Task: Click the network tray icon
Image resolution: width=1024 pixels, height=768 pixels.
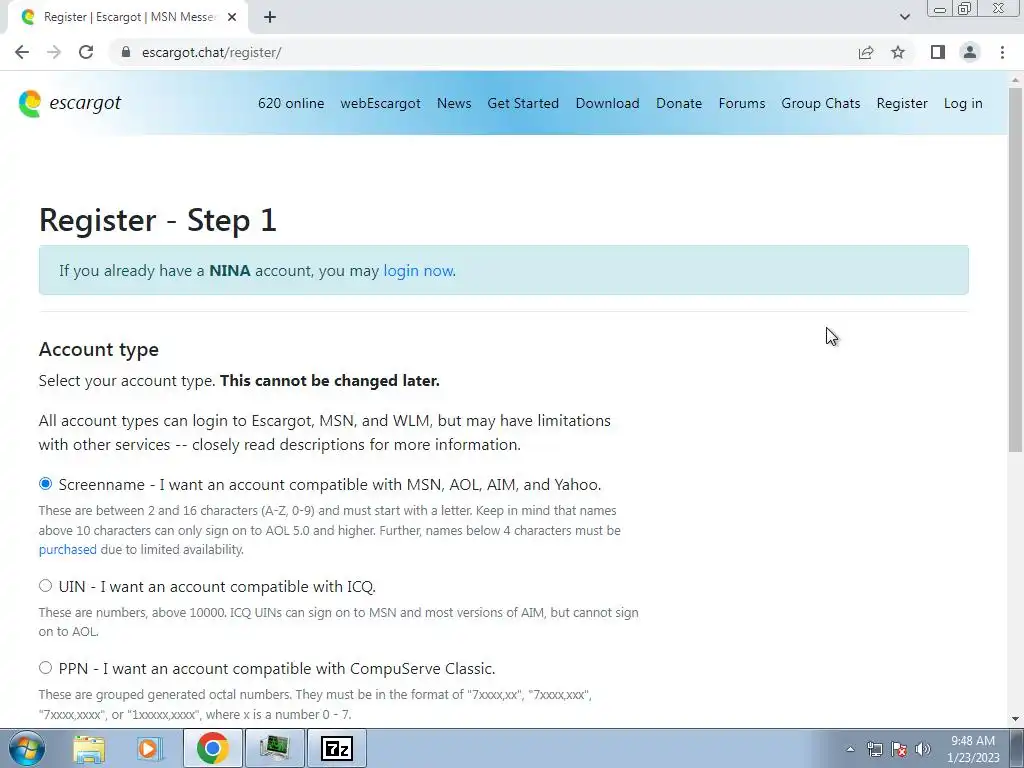Action: pyautogui.click(x=874, y=749)
